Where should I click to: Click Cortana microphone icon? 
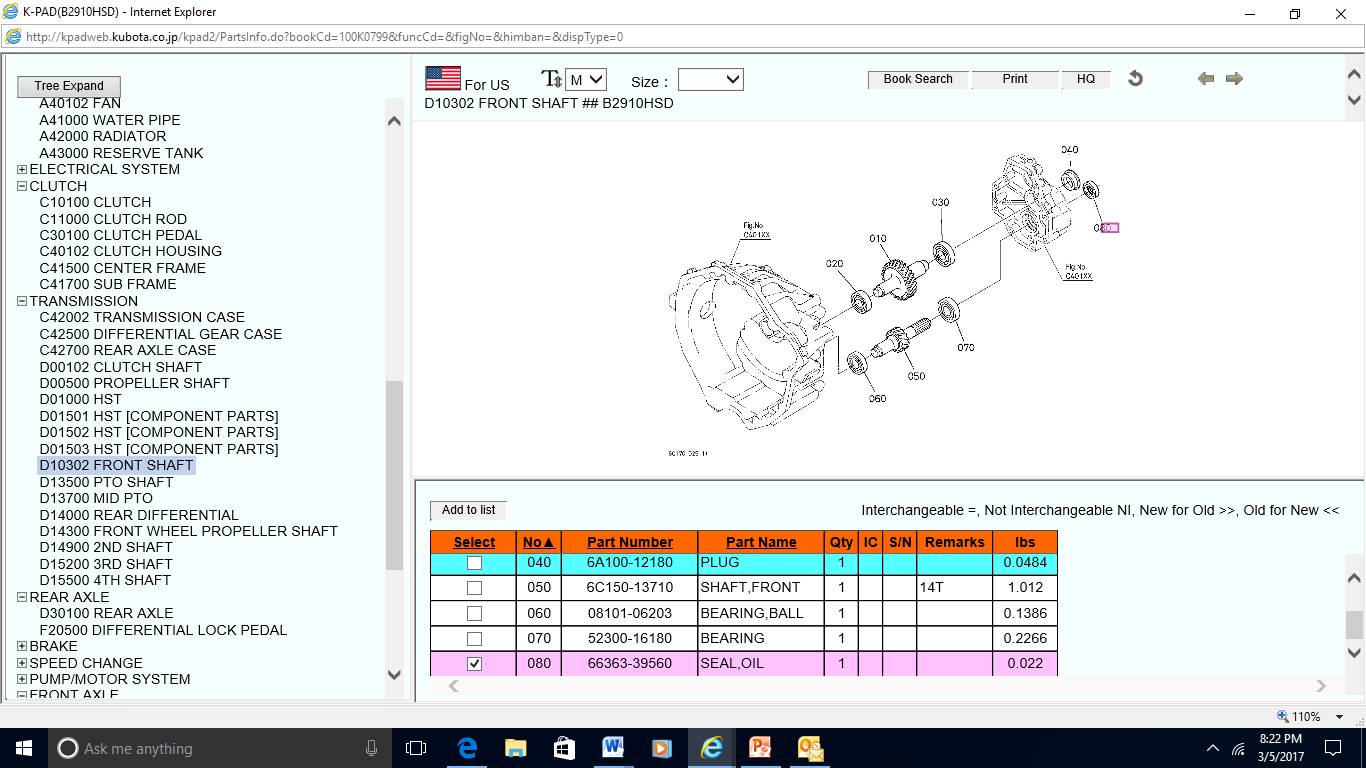click(371, 748)
